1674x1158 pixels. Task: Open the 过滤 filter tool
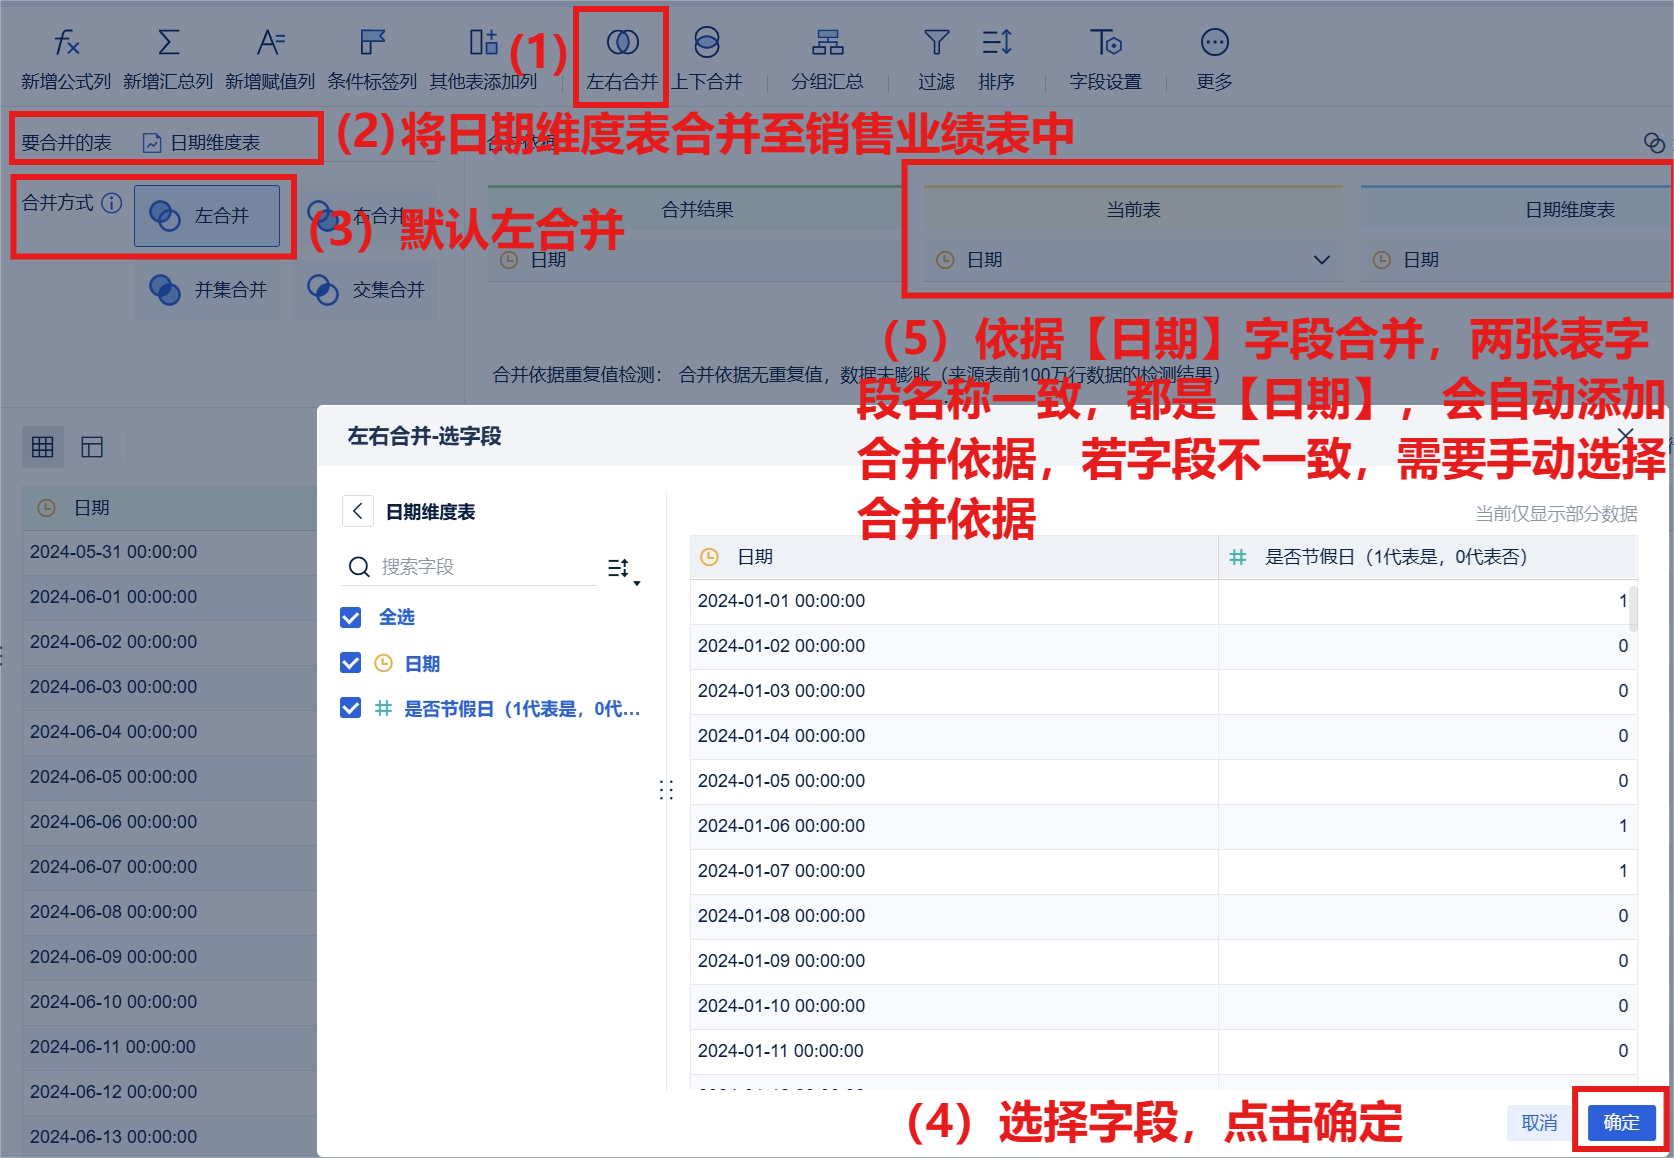click(x=936, y=60)
